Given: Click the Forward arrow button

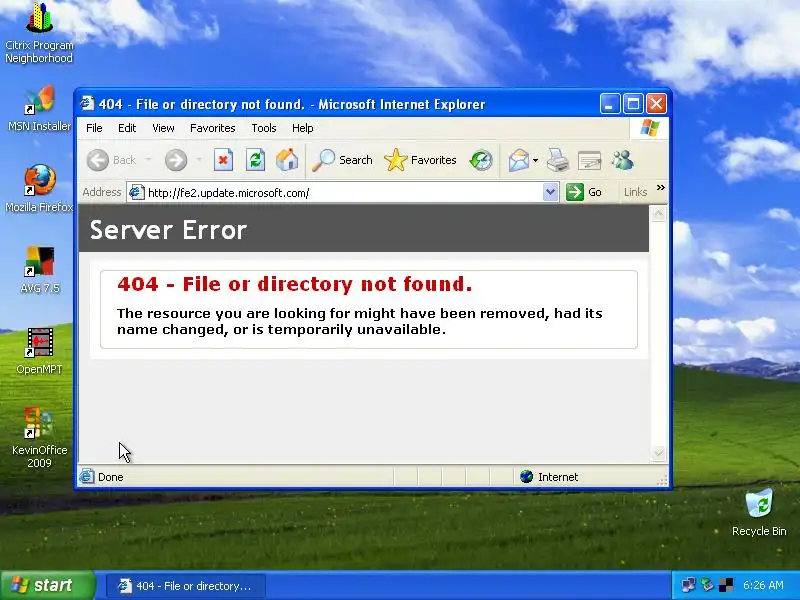Looking at the screenshot, I should 176,160.
